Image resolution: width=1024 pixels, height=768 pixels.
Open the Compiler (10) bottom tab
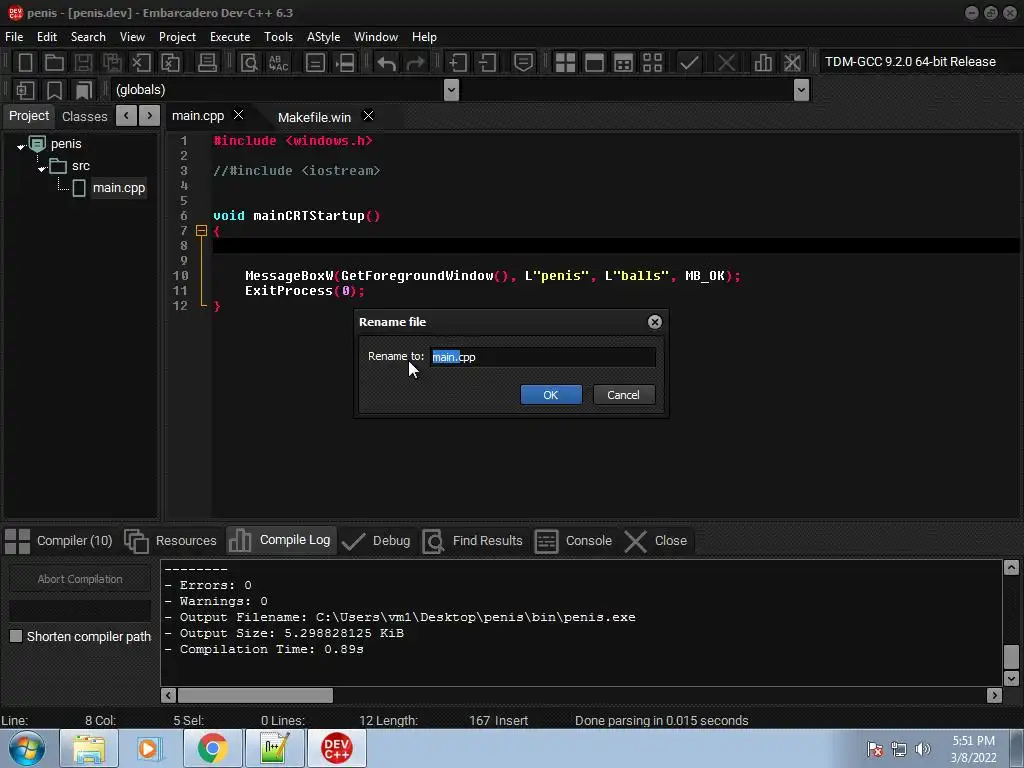pyautogui.click(x=59, y=541)
